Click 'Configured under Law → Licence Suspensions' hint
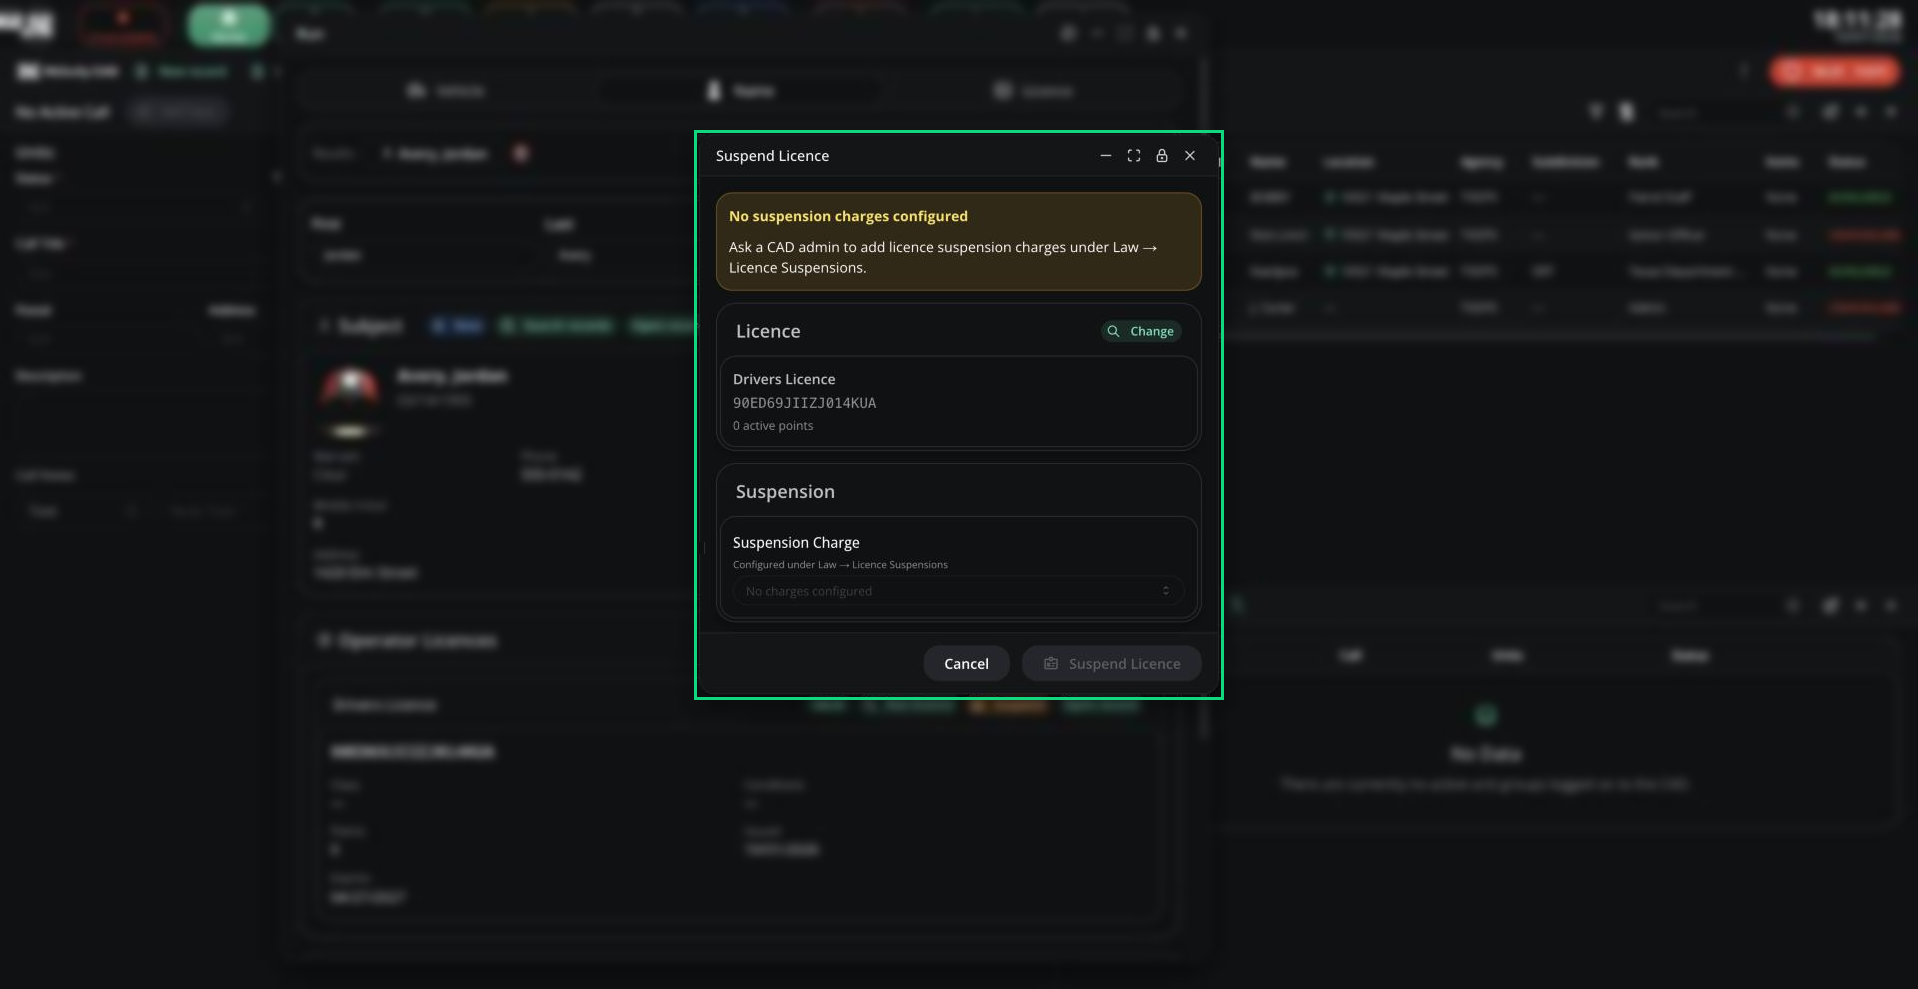This screenshot has width=1918, height=989. click(840, 565)
